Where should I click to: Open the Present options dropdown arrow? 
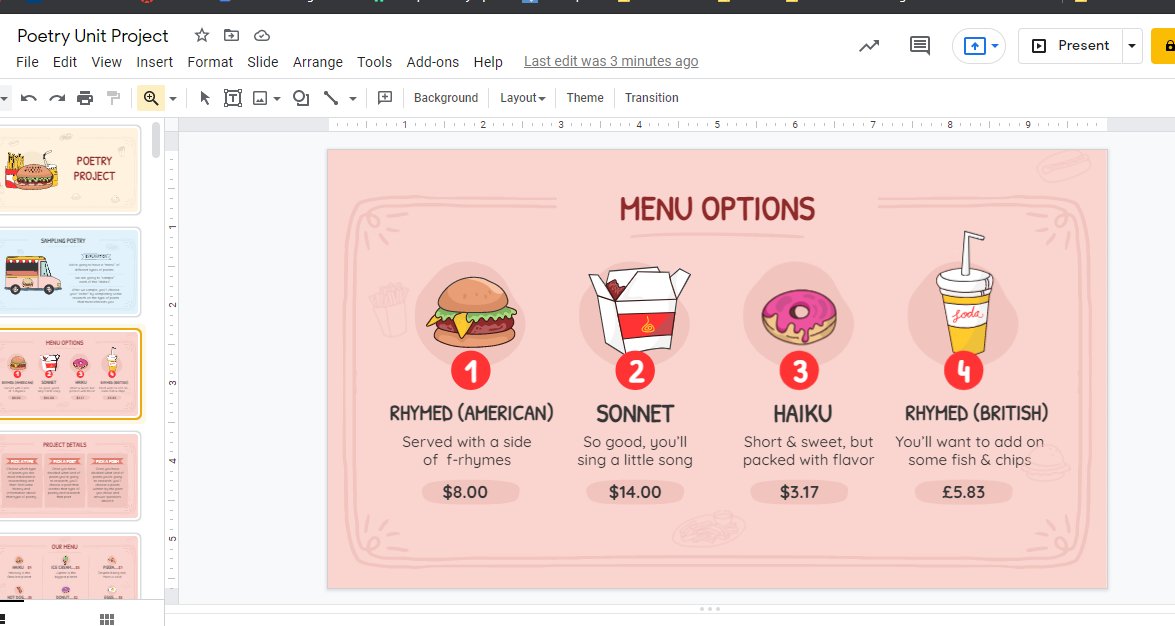click(1132, 46)
